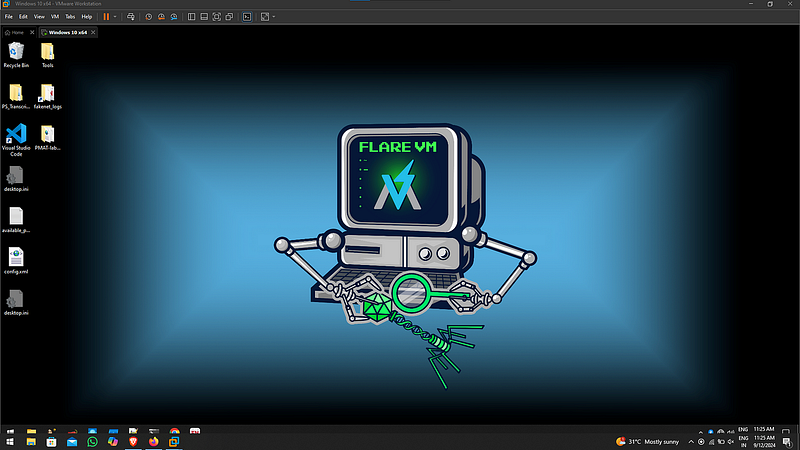Select the available_p... file icon
The image size is (800, 450).
pos(16,220)
